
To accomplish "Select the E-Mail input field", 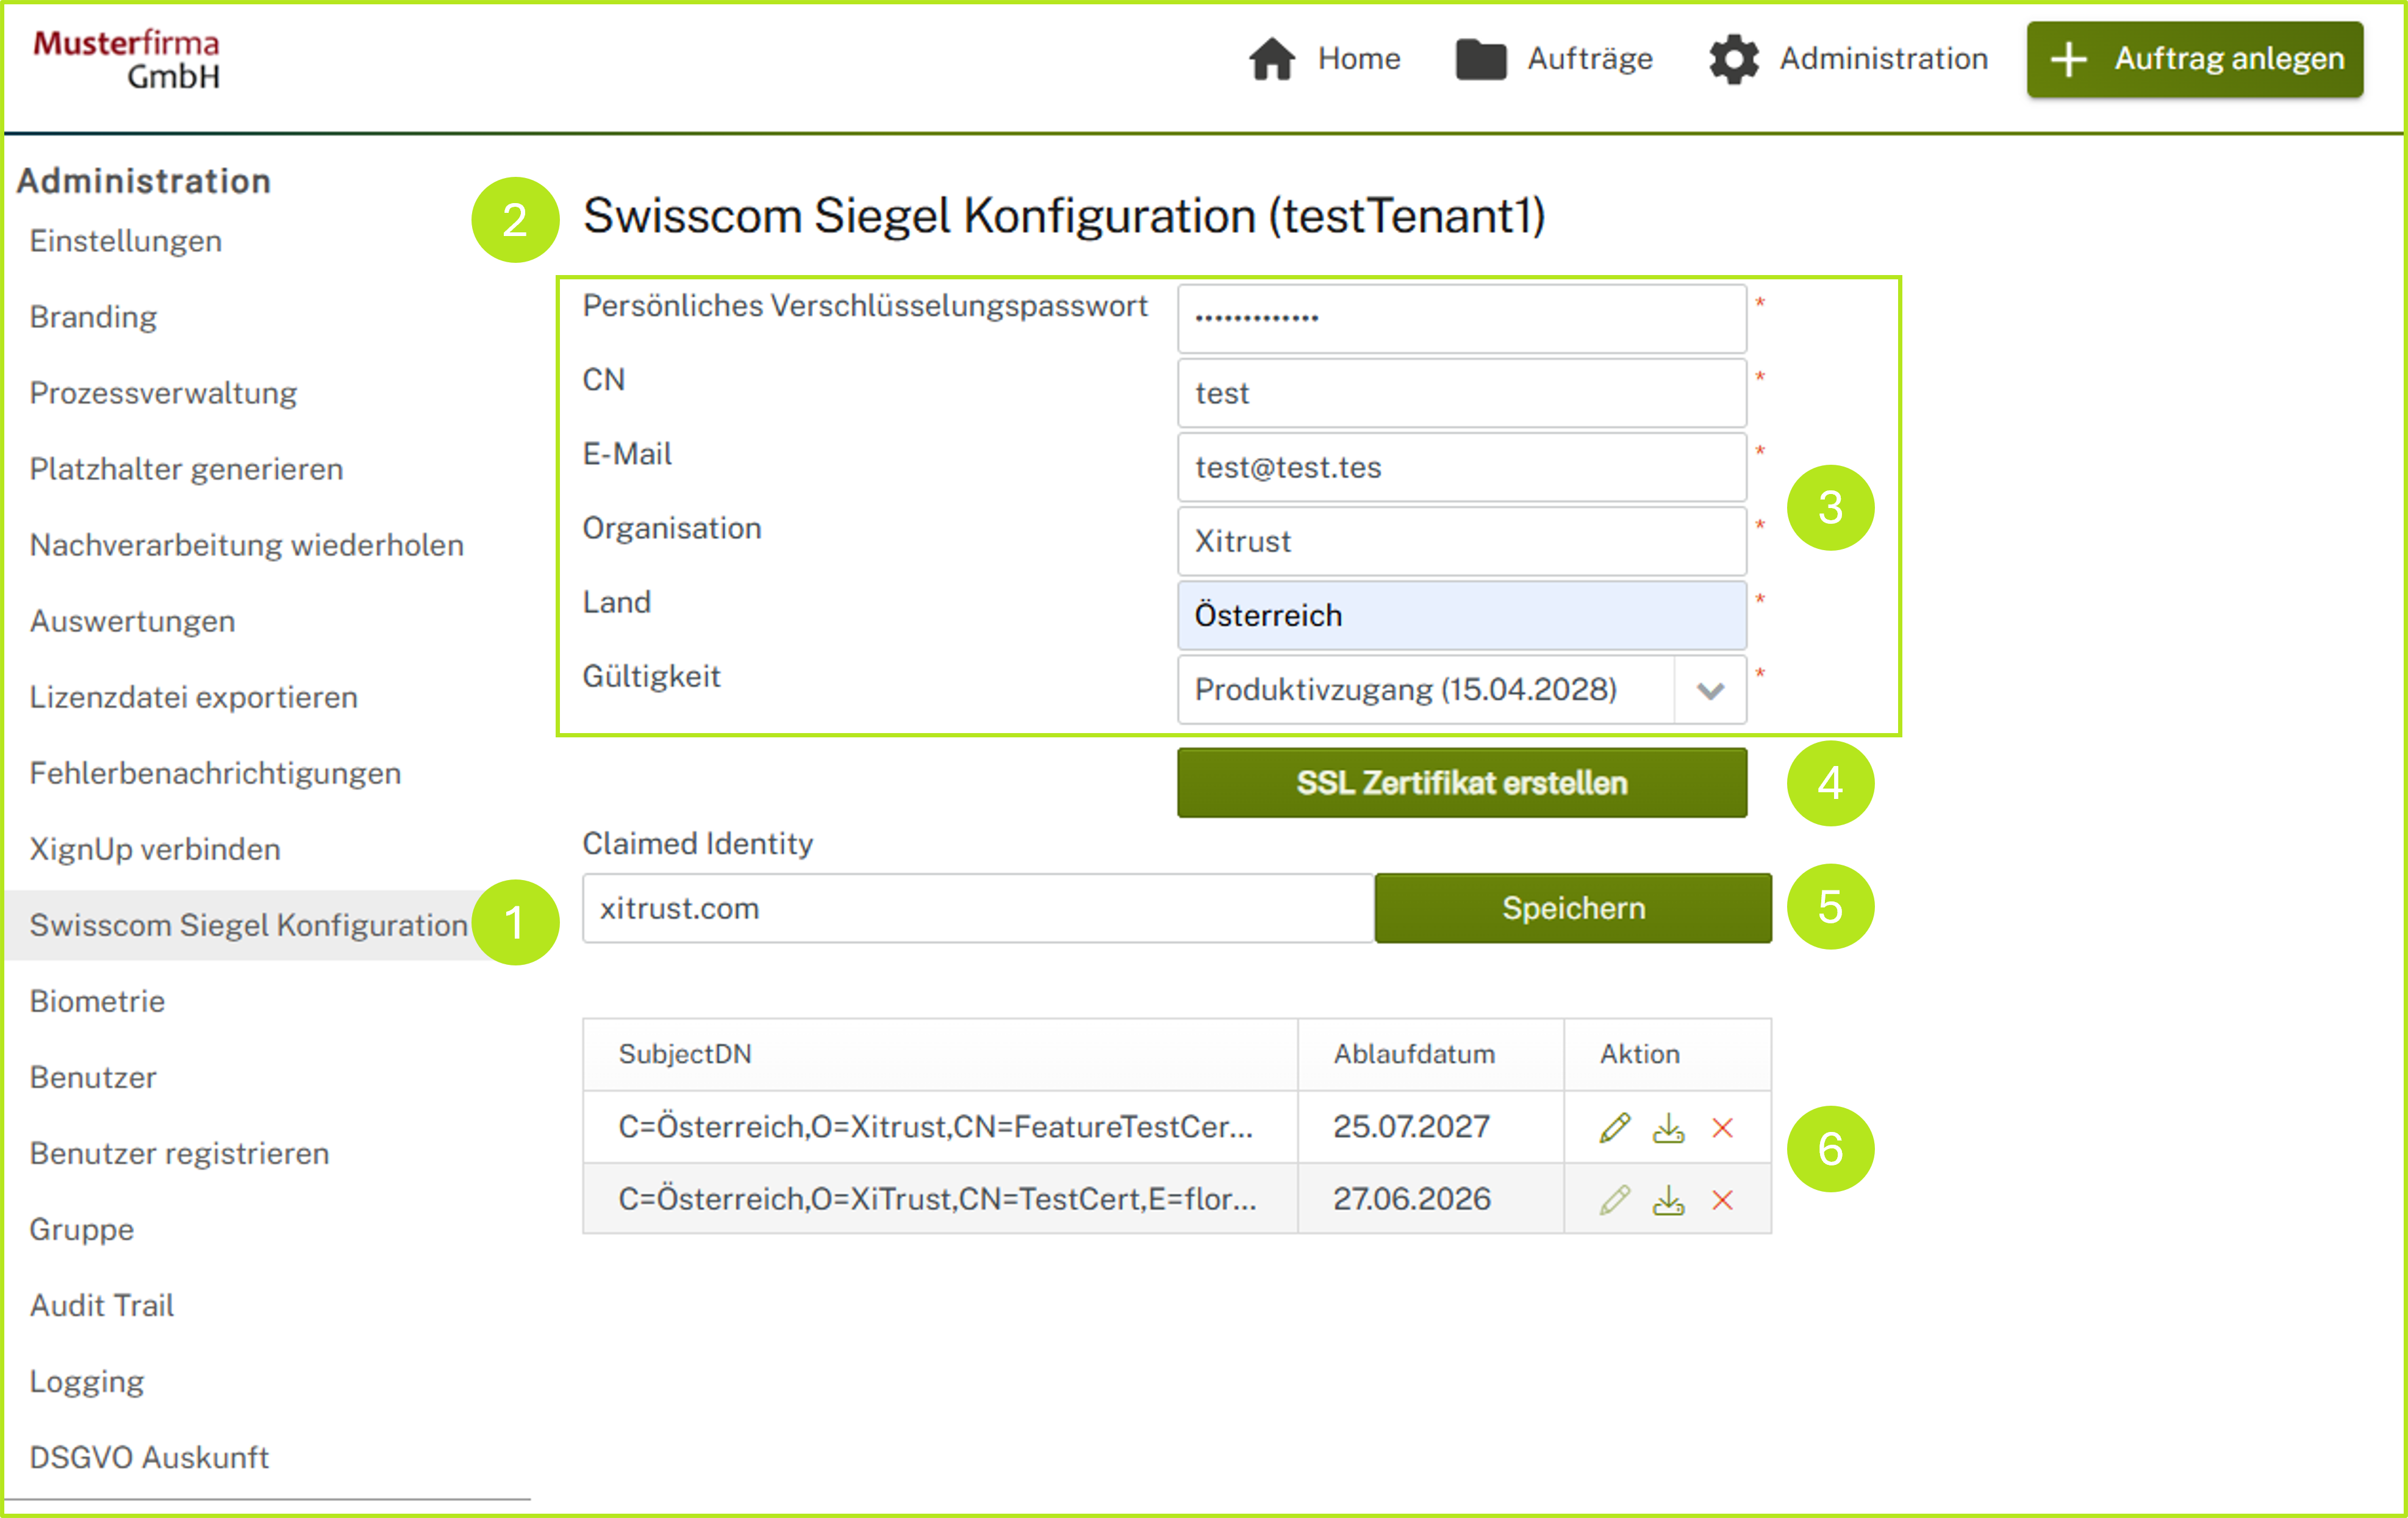I will [x=1461, y=467].
